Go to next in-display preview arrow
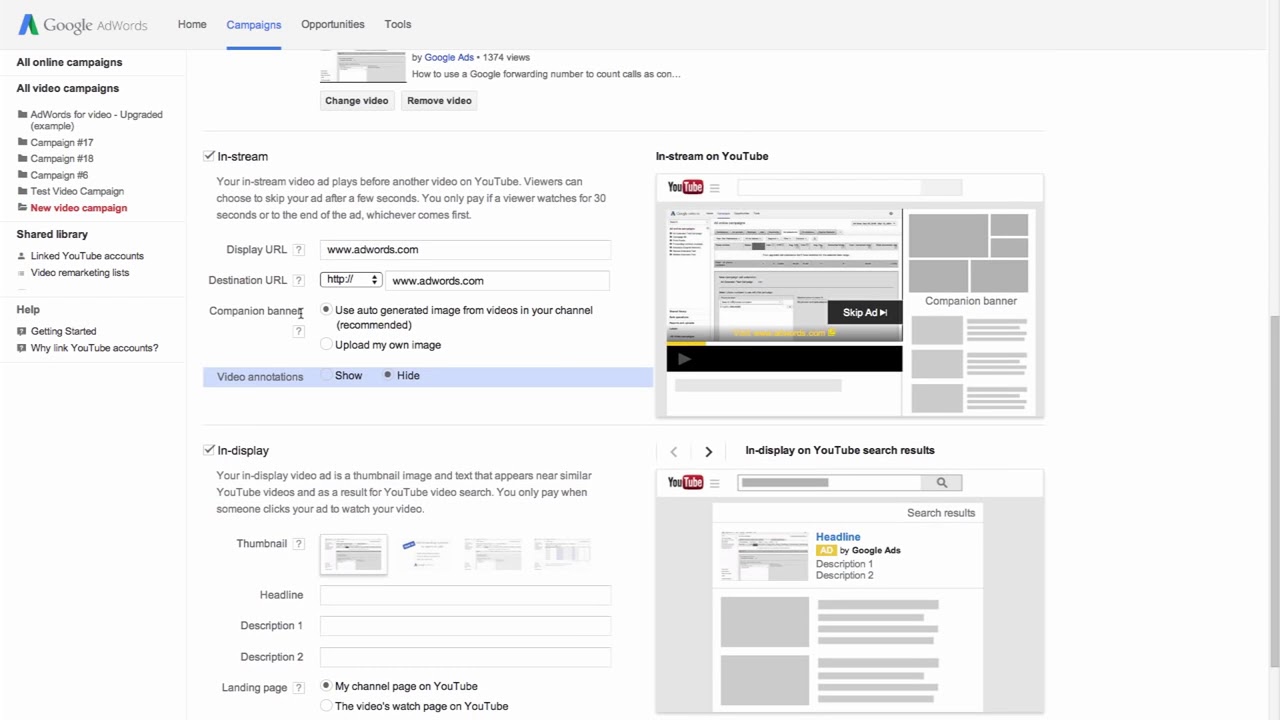1280x720 pixels. point(709,452)
